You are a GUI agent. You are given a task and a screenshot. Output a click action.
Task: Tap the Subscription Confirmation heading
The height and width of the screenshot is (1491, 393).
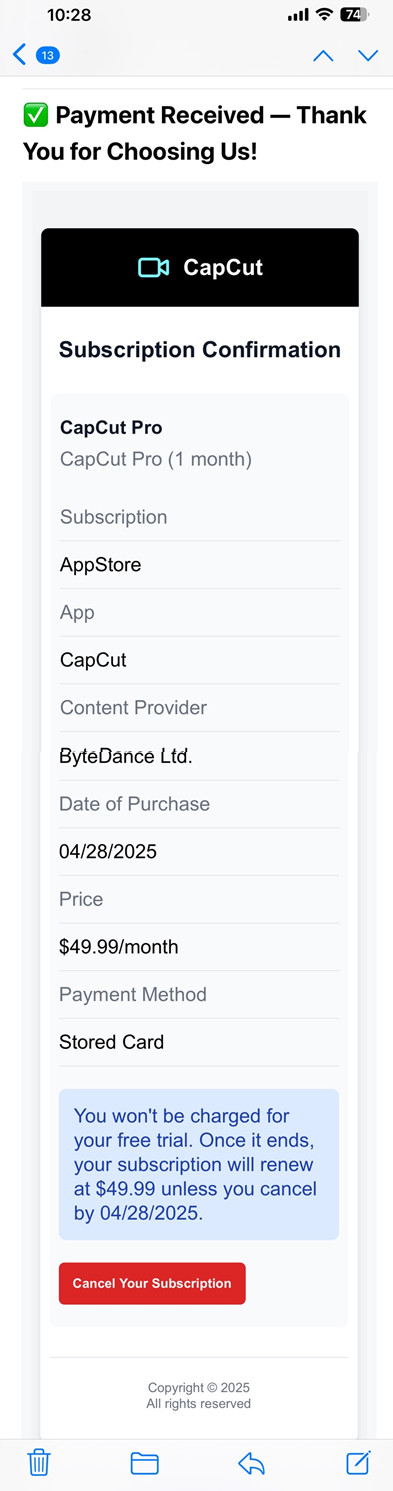pyautogui.click(x=200, y=350)
